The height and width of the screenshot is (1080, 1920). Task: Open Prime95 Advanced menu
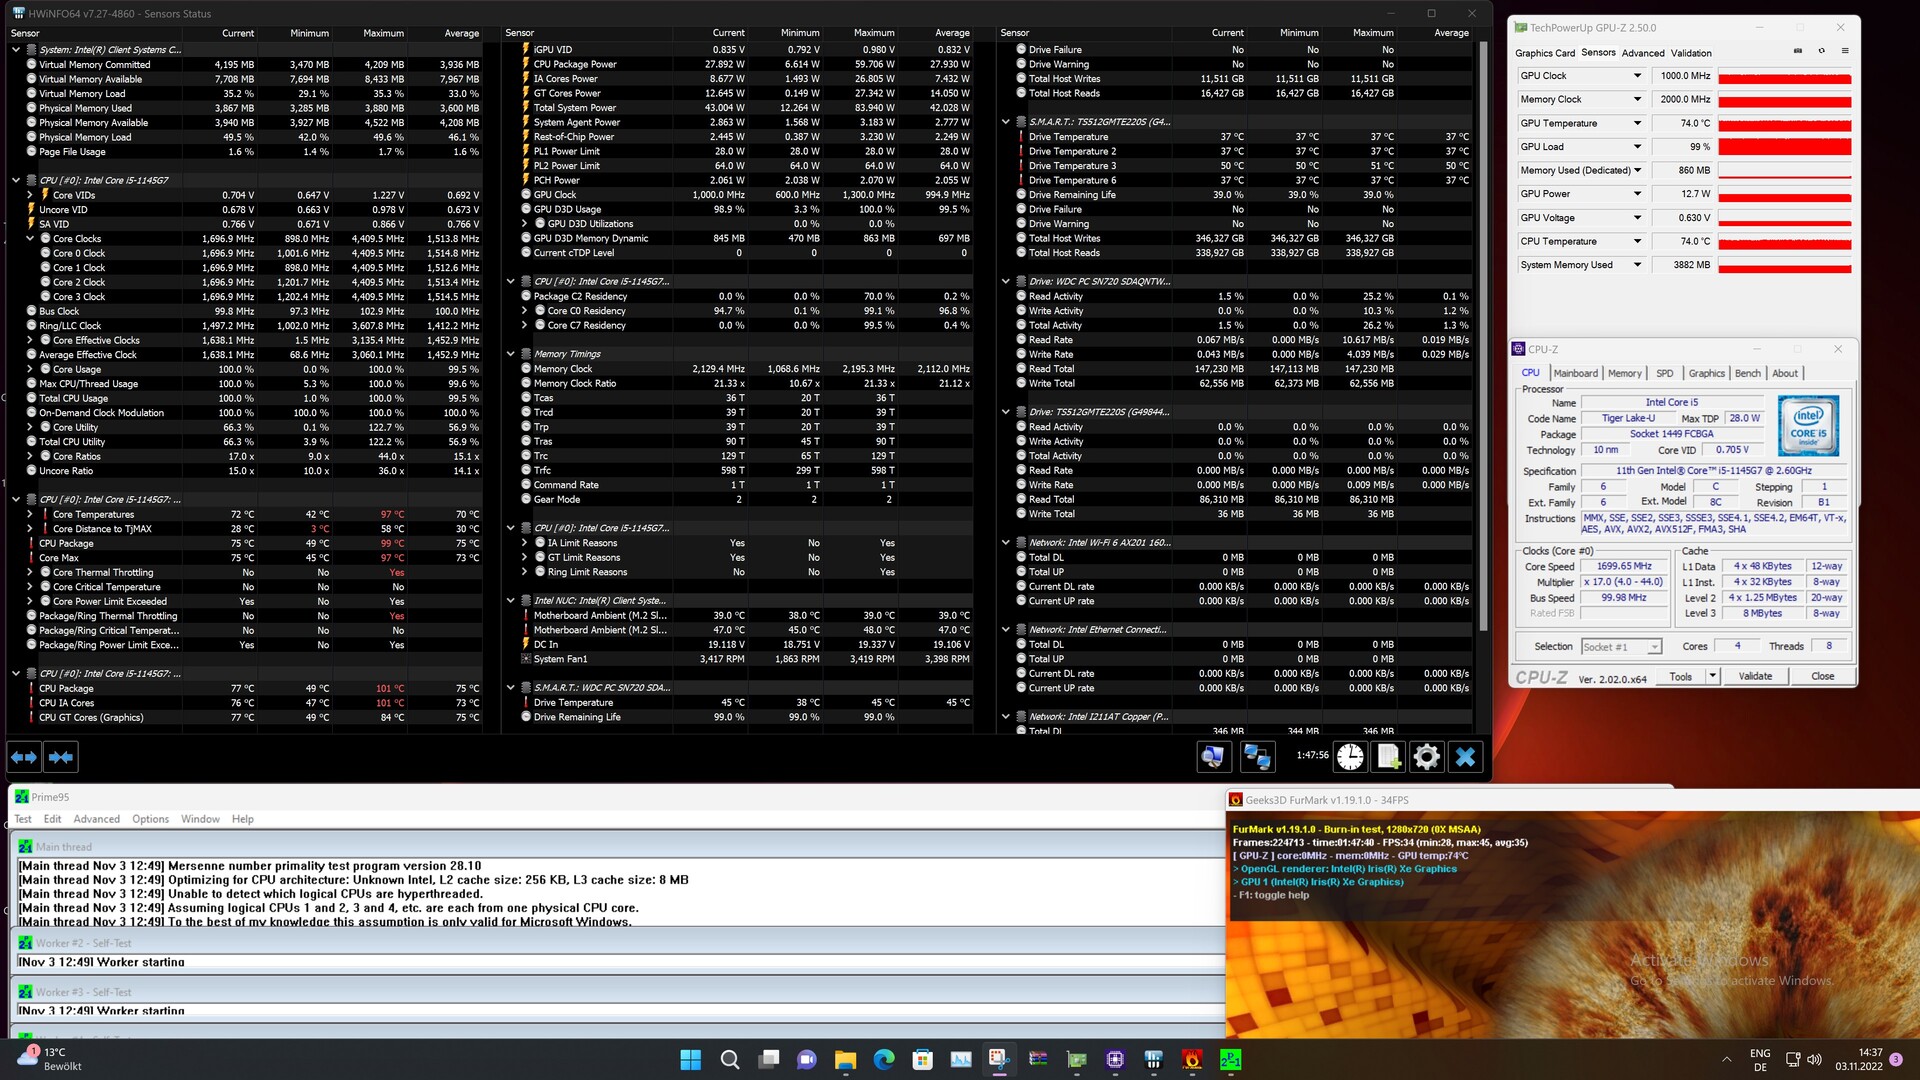(x=96, y=819)
